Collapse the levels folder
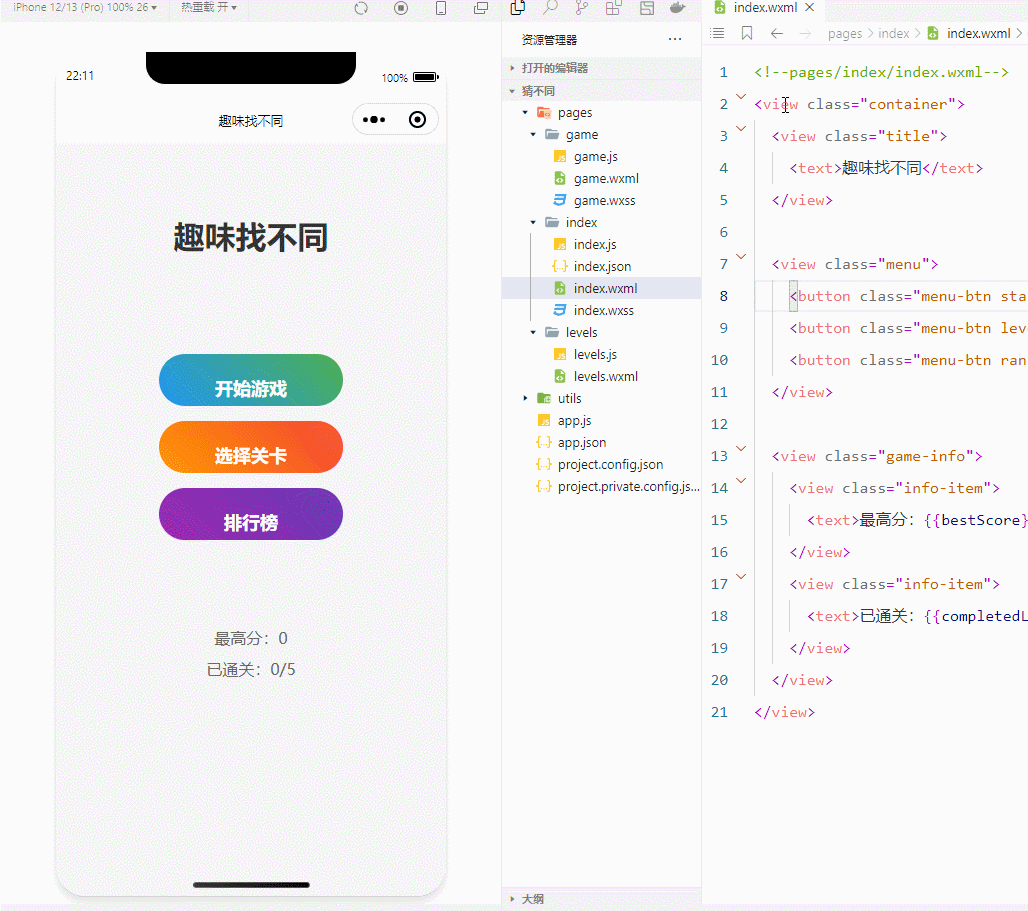 coord(533,332)
